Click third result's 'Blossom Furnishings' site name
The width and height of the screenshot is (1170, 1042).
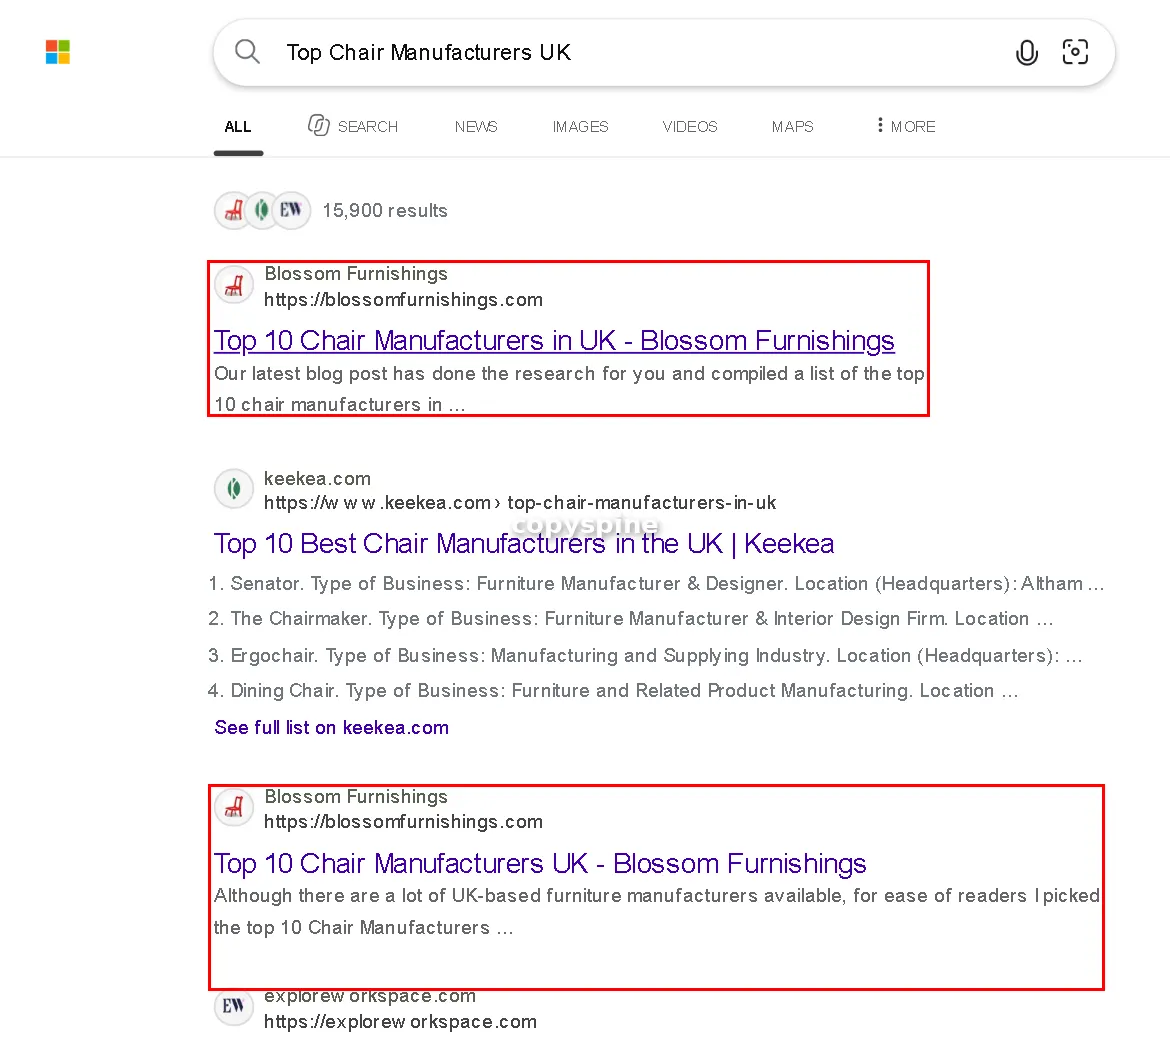[356, 797]
